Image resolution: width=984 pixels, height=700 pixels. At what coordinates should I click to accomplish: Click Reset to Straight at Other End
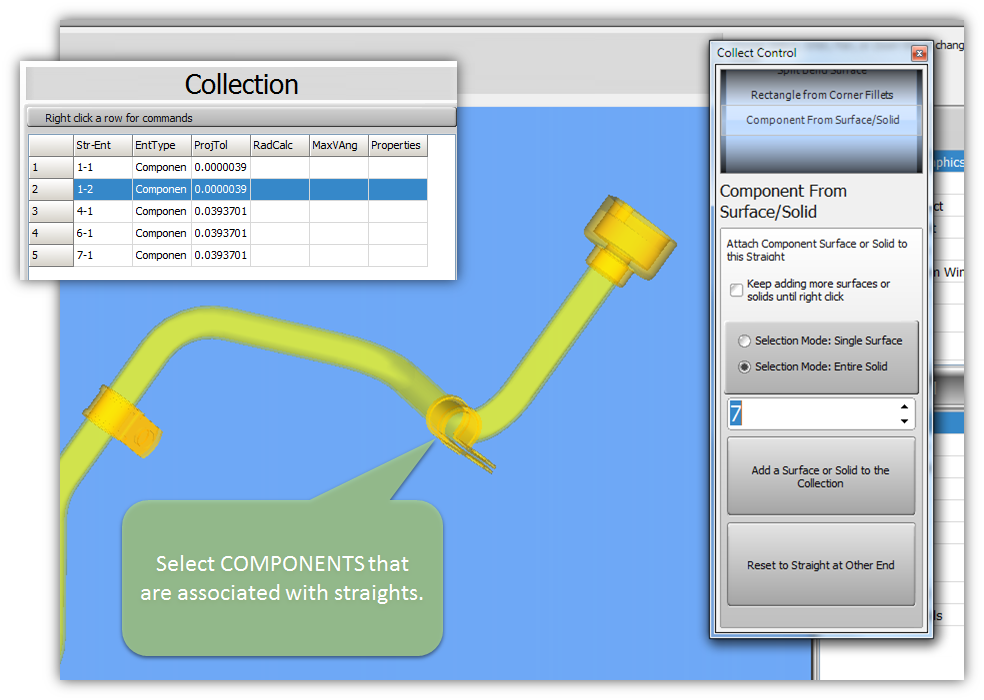pos(820,565)
